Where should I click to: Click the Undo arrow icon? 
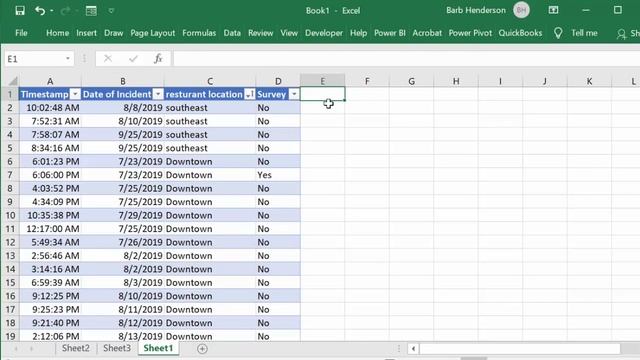click(x=40, y=11)
